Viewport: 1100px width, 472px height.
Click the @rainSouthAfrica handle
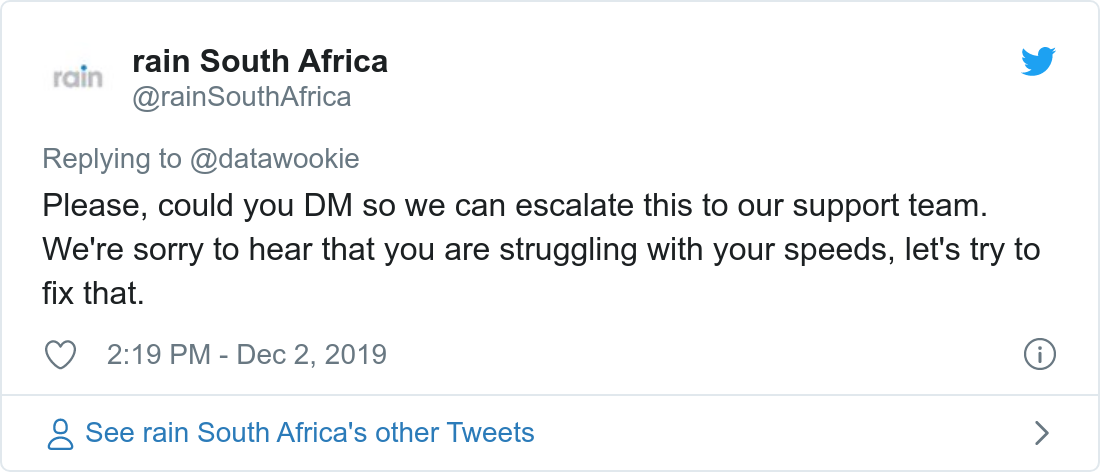tap(241, 97)
